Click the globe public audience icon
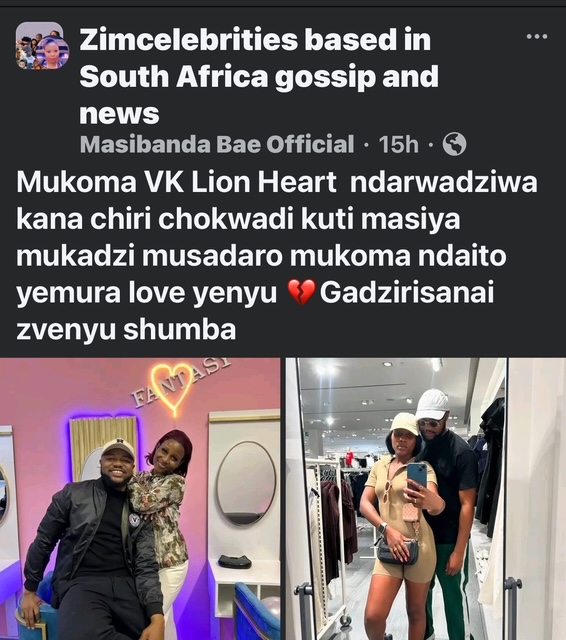The width and height of the screenshot is (566, 640). pos(454,144)
